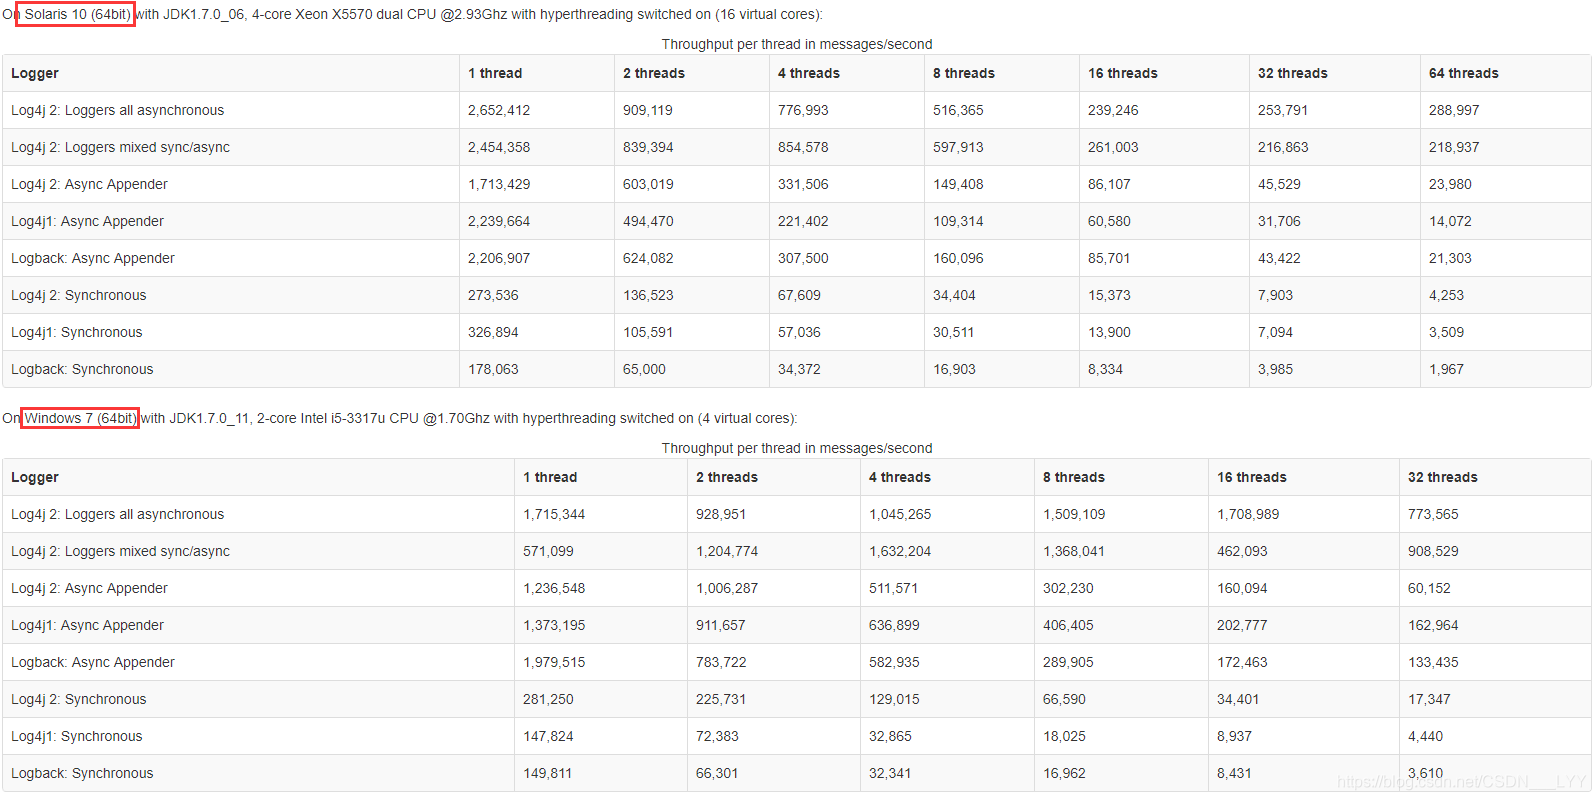Screen dimensions: 1596x800
Task: Click cell value 1,045,265
Action: click(900, 514)
